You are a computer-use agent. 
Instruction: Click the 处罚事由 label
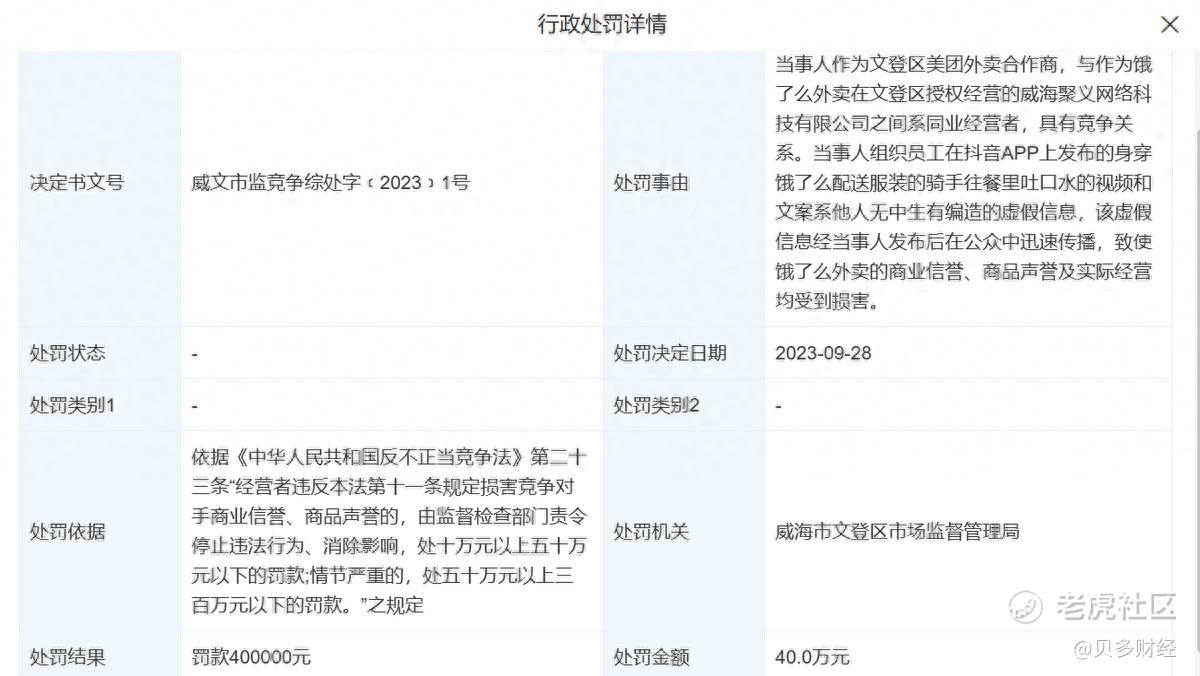[x=651, y=183]
